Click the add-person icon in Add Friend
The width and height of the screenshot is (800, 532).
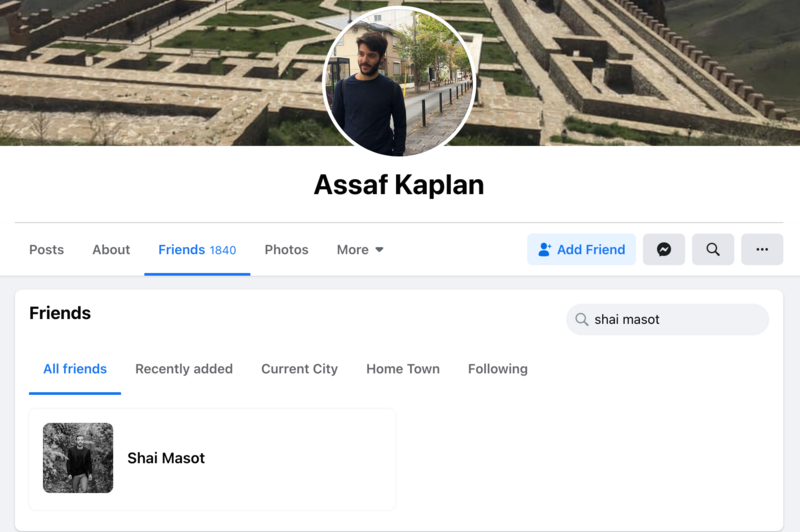545,250
